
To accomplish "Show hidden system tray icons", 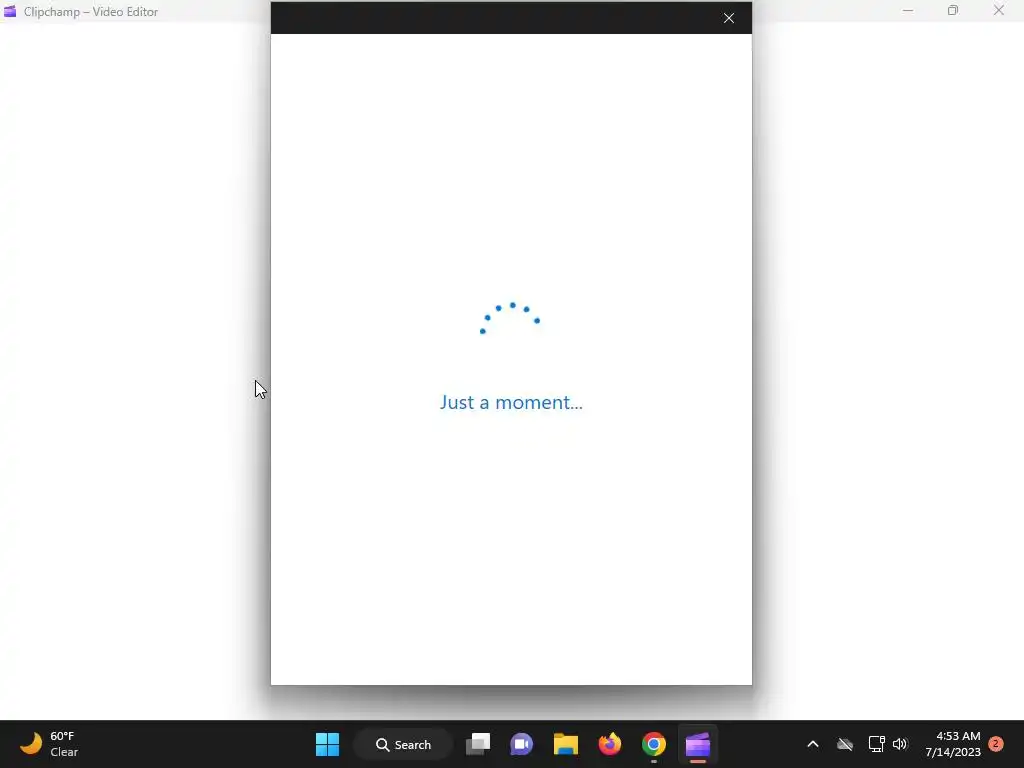I will coord(812,744).
